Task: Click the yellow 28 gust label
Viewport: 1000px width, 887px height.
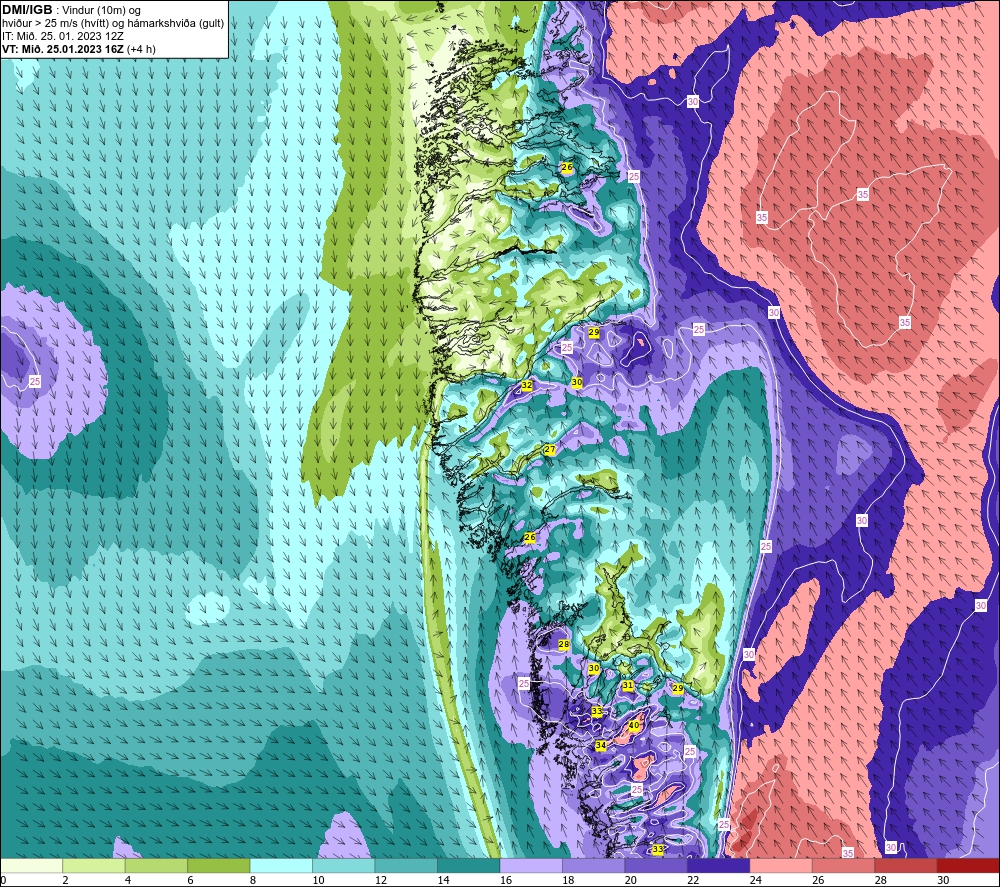Action: [x=564, y=644]
